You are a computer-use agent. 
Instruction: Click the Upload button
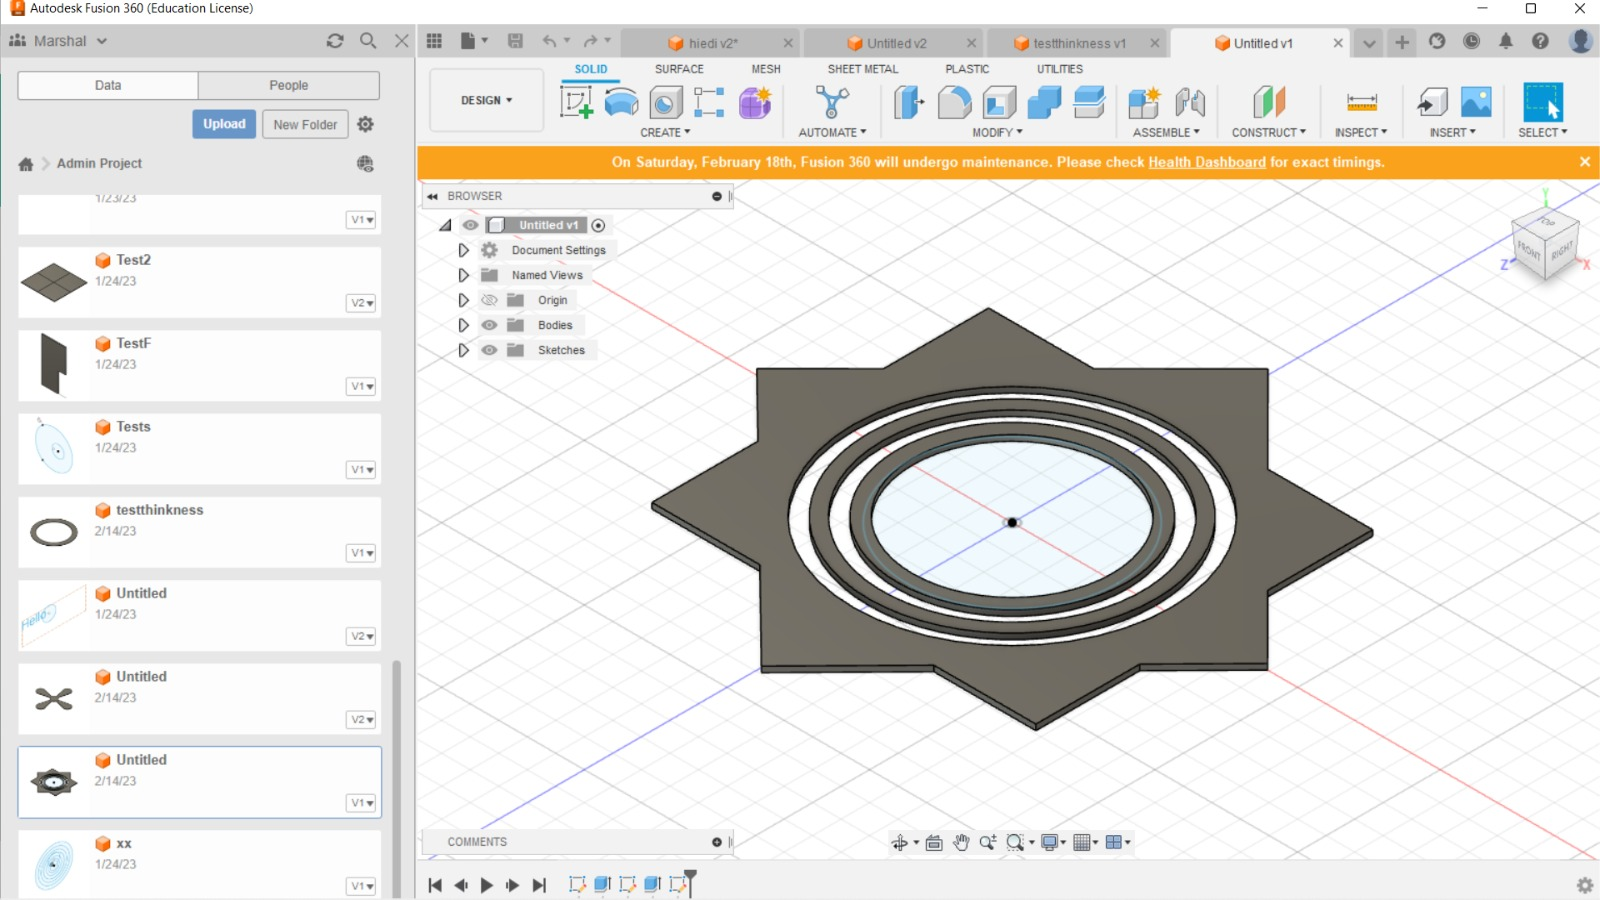pos(224,124)
